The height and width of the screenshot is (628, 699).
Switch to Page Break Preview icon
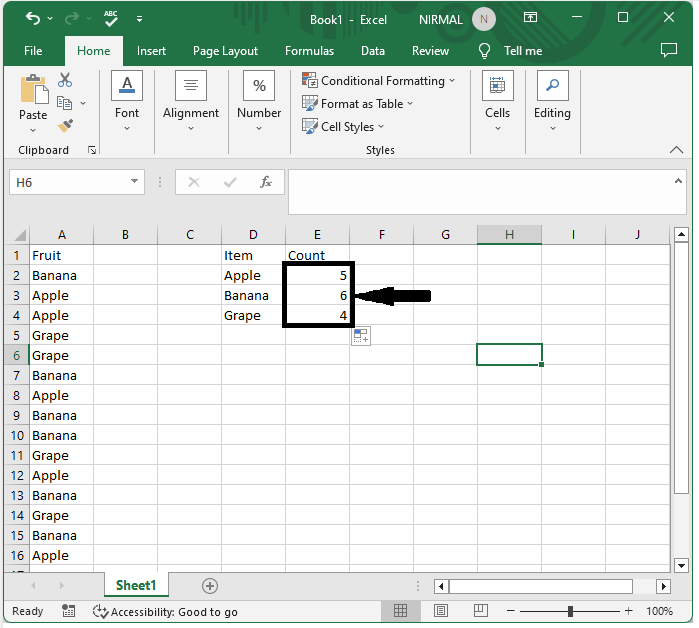pos(481,611)
